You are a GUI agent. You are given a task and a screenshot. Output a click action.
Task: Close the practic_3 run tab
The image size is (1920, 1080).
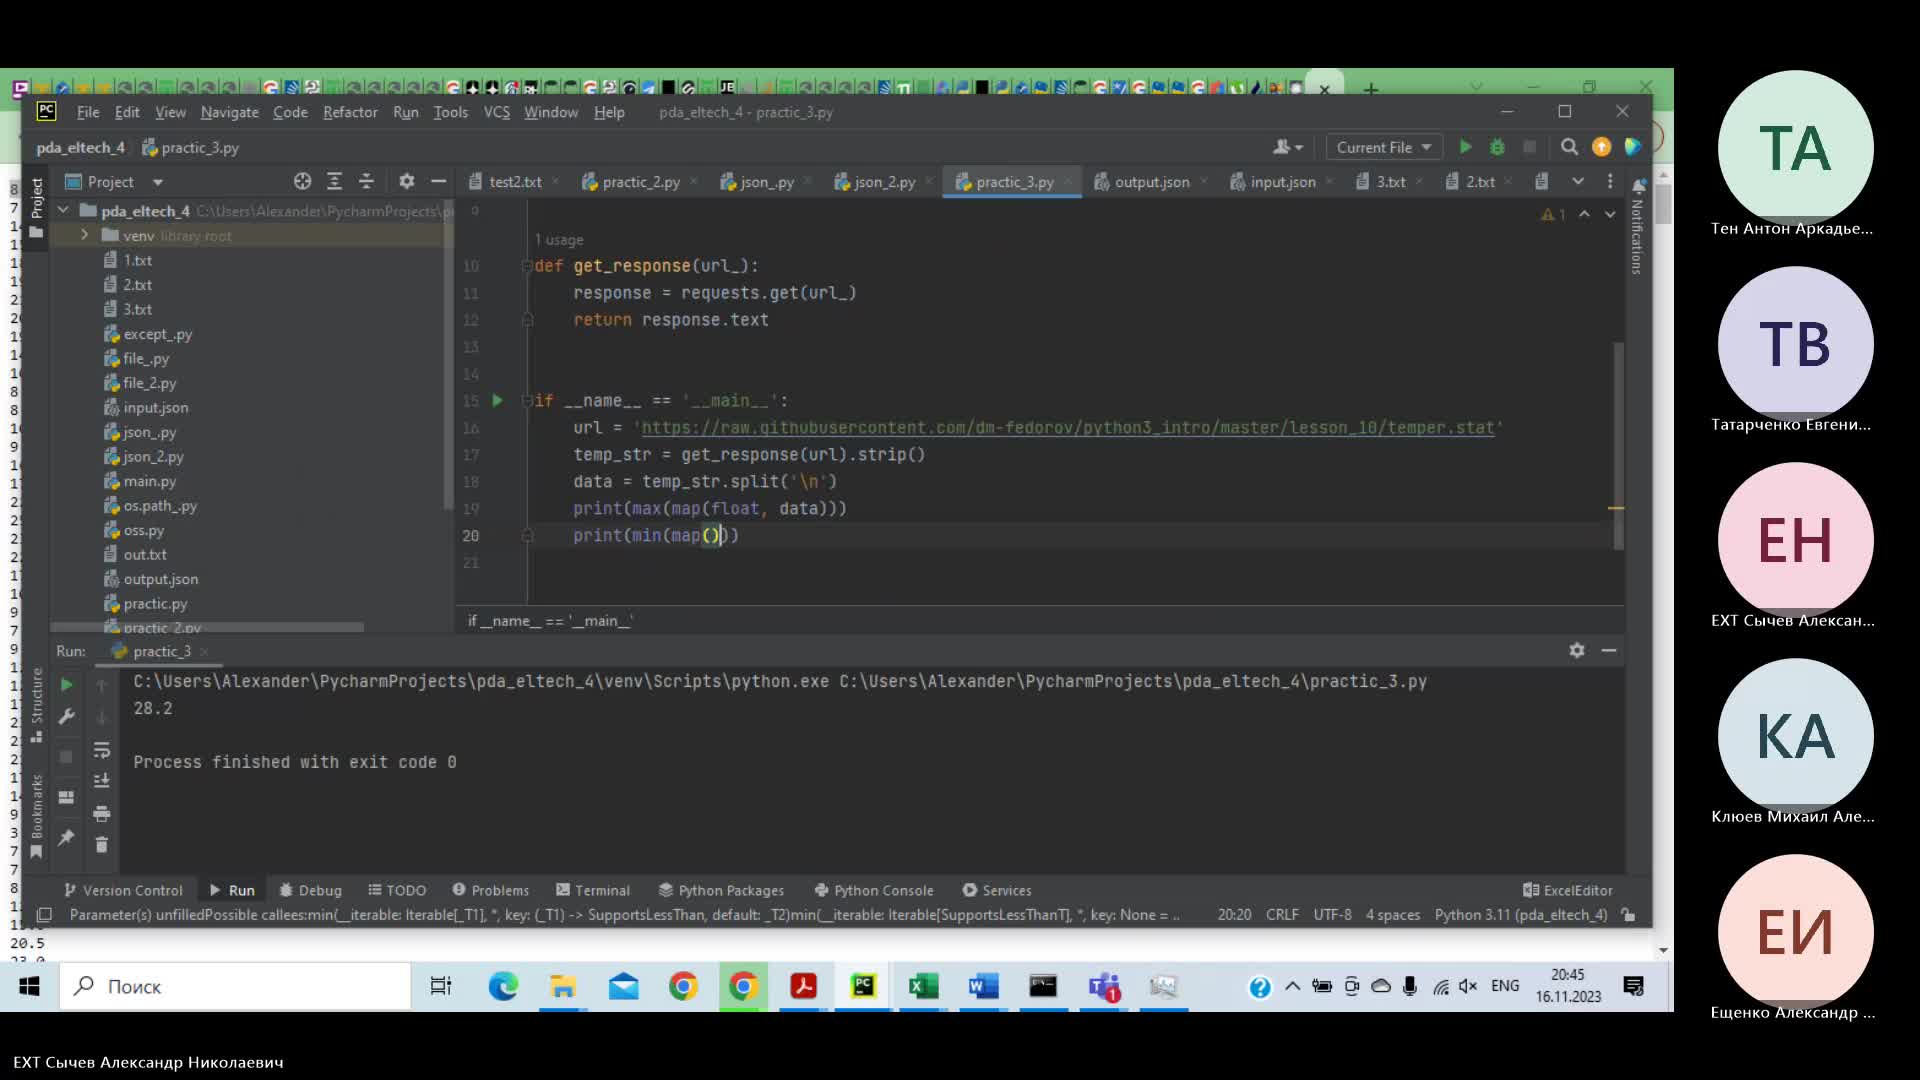coord(204,651)
